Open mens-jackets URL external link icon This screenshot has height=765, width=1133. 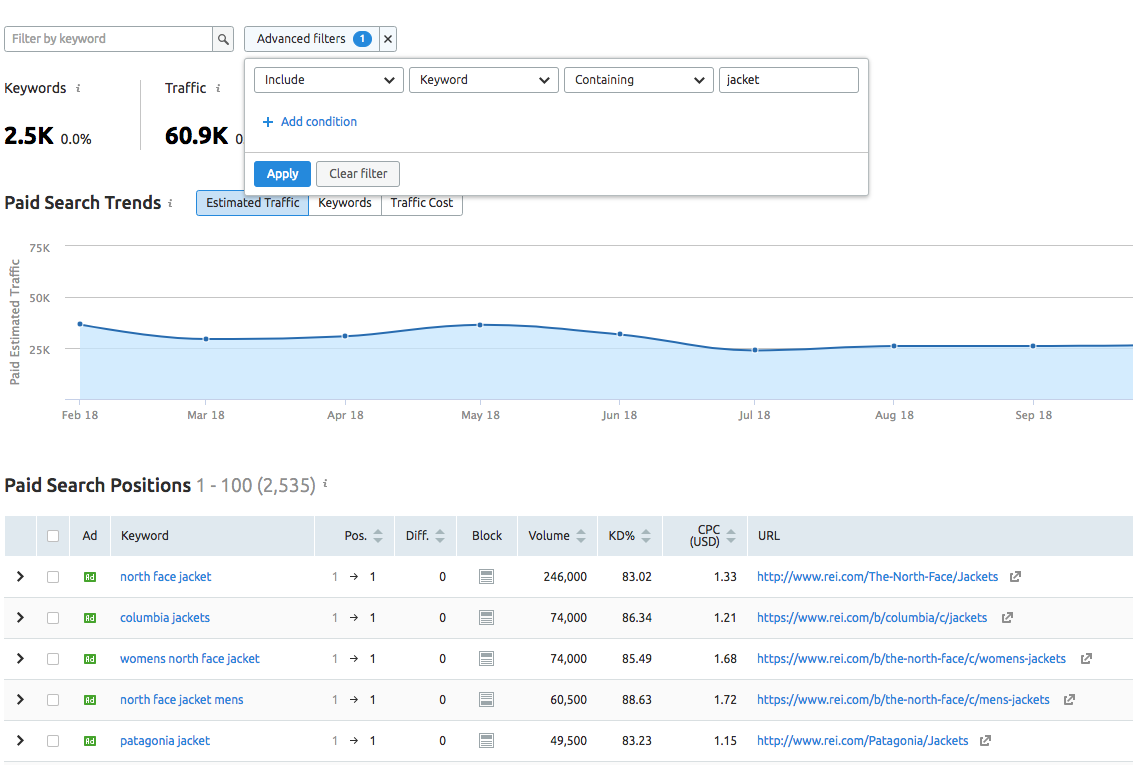(x=1069, y=699)
